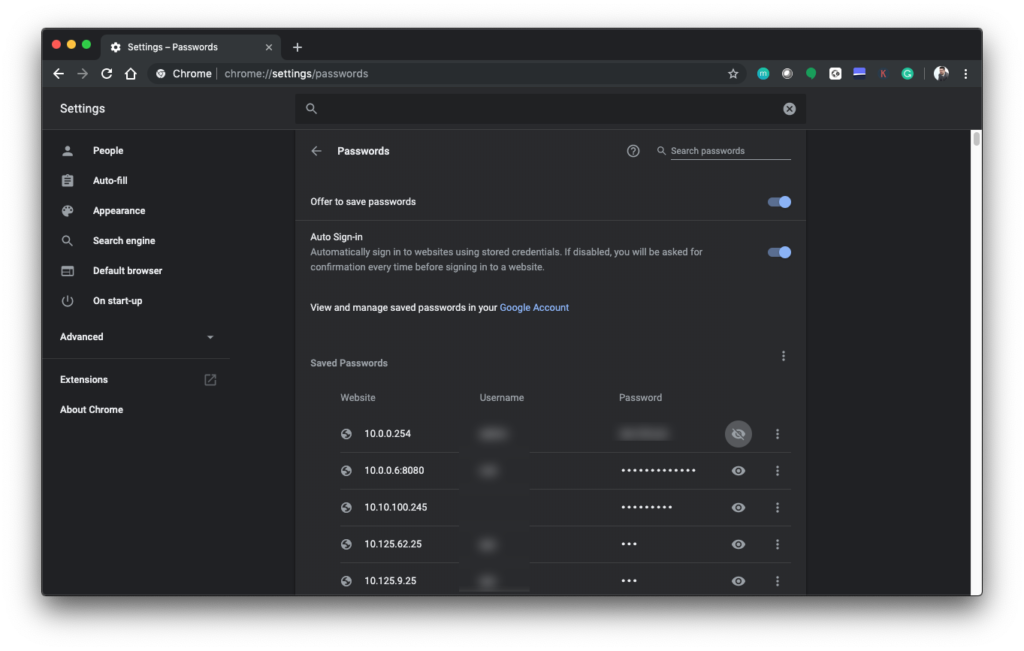This screenshot has width=1024, height=651.
Task: Open more actions menu for 10.10.100.245
Action: click(x=777, y=508)
